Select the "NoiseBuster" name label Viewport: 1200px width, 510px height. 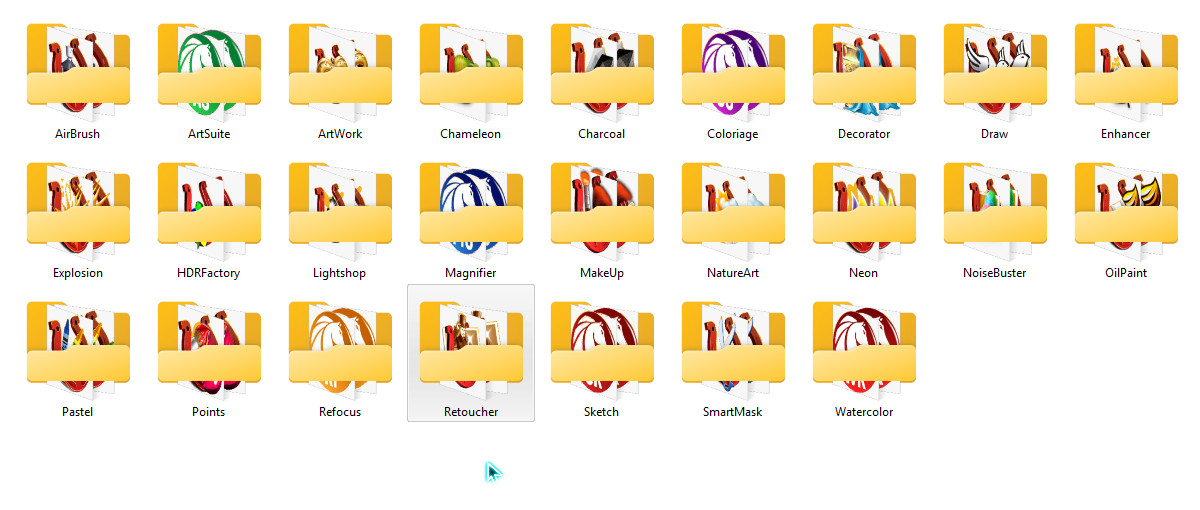point(995,273)
